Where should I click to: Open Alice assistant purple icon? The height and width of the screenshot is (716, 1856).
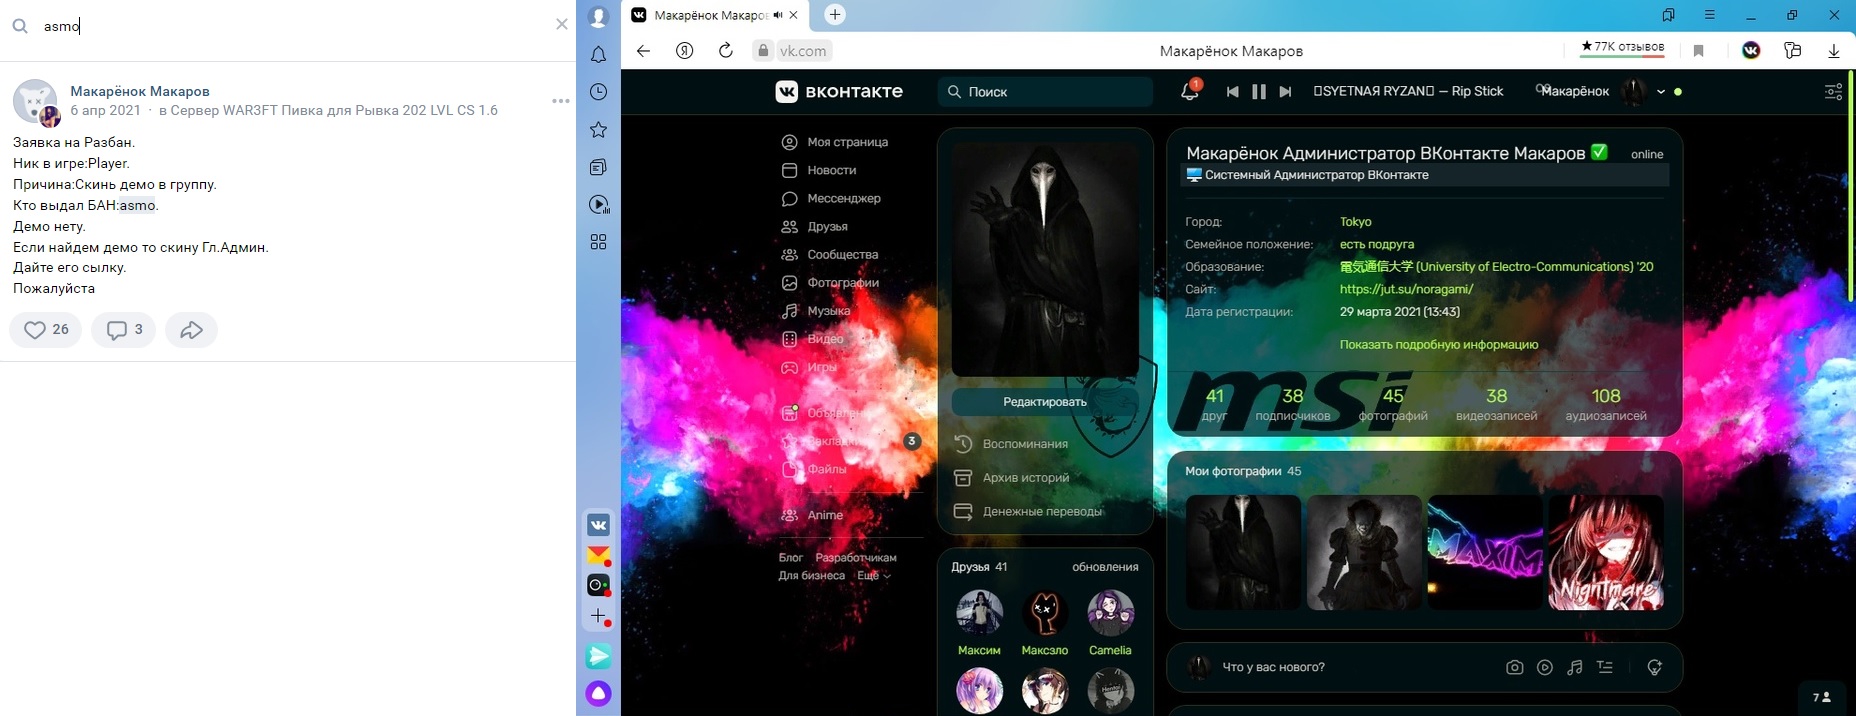pos(598,693)
